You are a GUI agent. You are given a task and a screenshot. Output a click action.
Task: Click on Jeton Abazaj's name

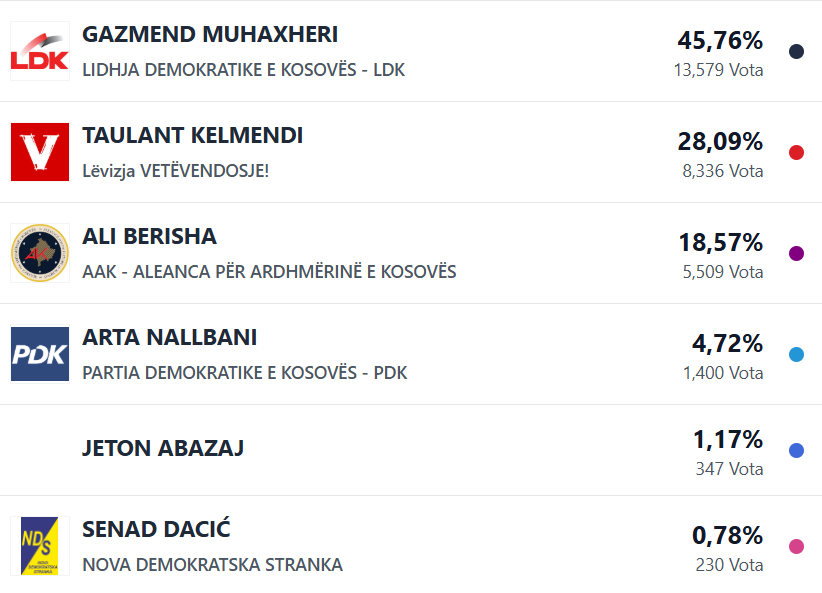162,448
